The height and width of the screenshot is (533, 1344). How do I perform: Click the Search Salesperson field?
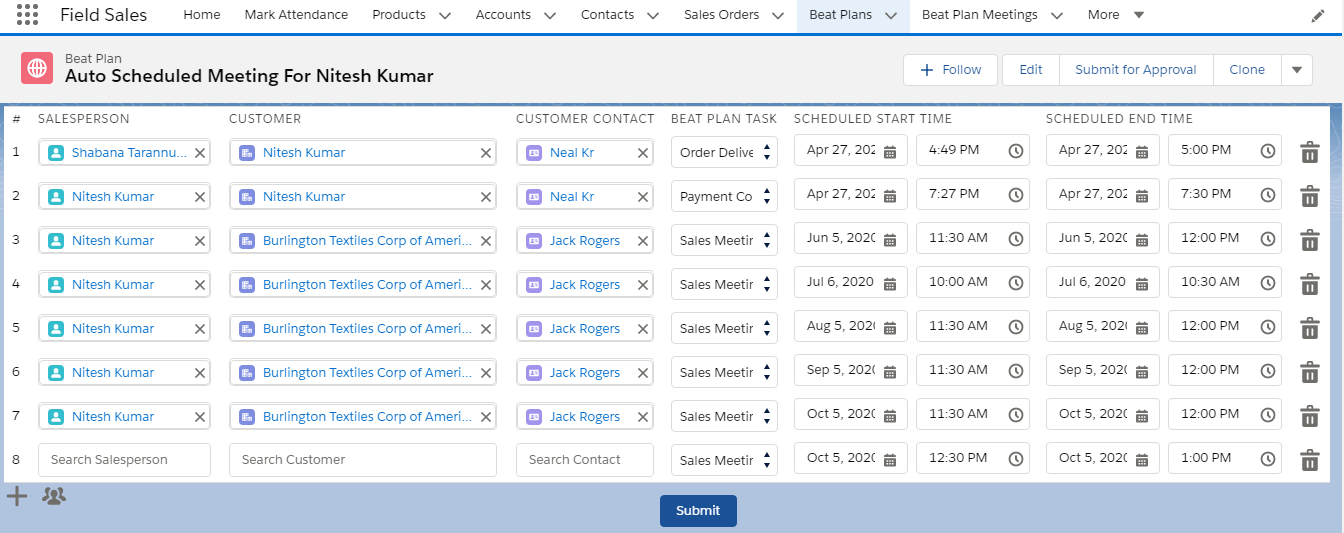[125, 460]
